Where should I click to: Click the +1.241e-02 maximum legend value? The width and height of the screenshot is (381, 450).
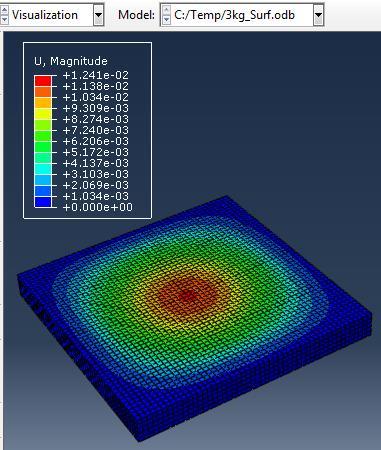(96, 75)
